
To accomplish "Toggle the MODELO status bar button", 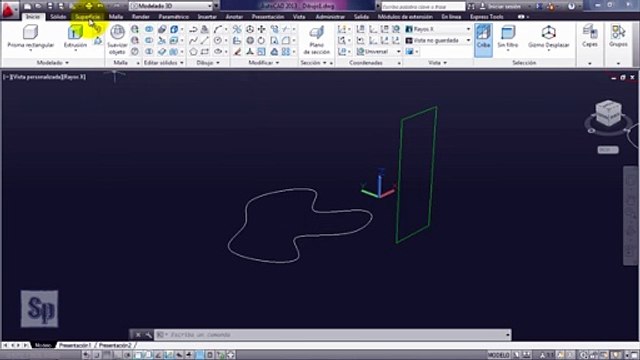I will point(498,355).
